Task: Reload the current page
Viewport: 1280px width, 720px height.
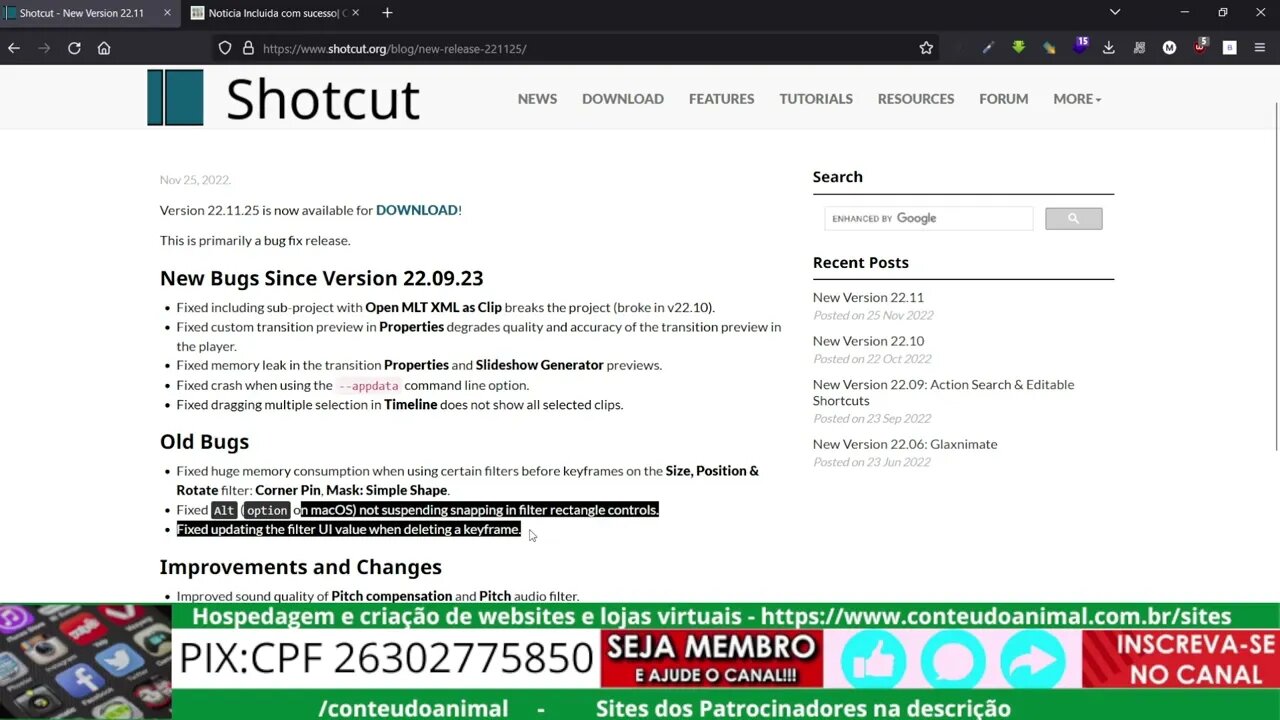Action: [74, 48]
